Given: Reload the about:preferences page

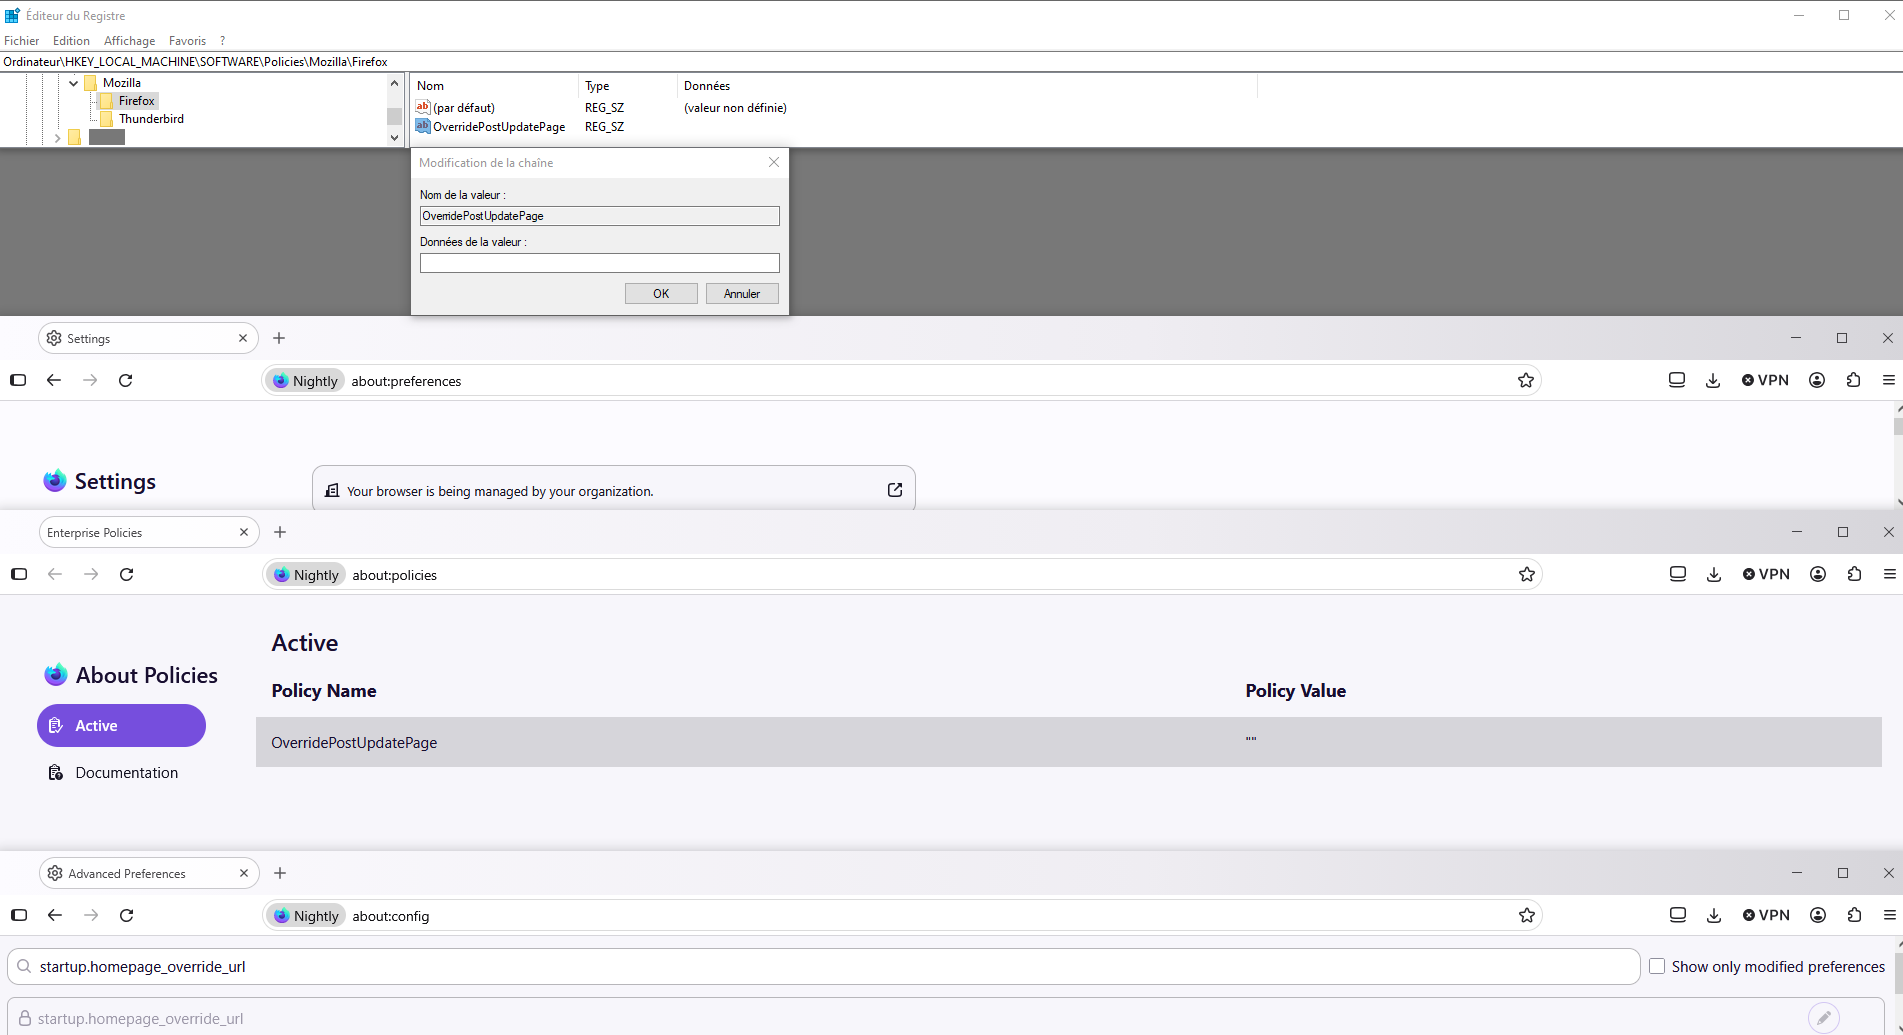Looking at the screenshot, I should (126, 380).
